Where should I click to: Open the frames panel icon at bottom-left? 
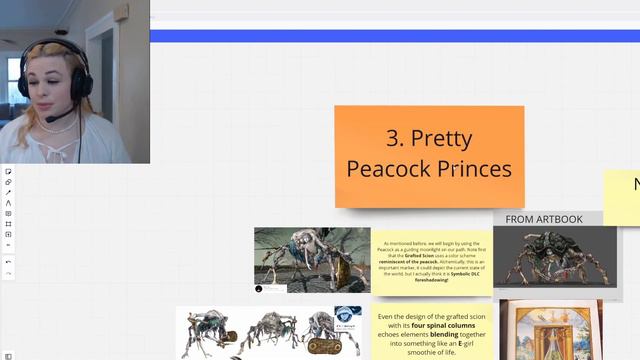pyautogui.click(x=8, y=356)
